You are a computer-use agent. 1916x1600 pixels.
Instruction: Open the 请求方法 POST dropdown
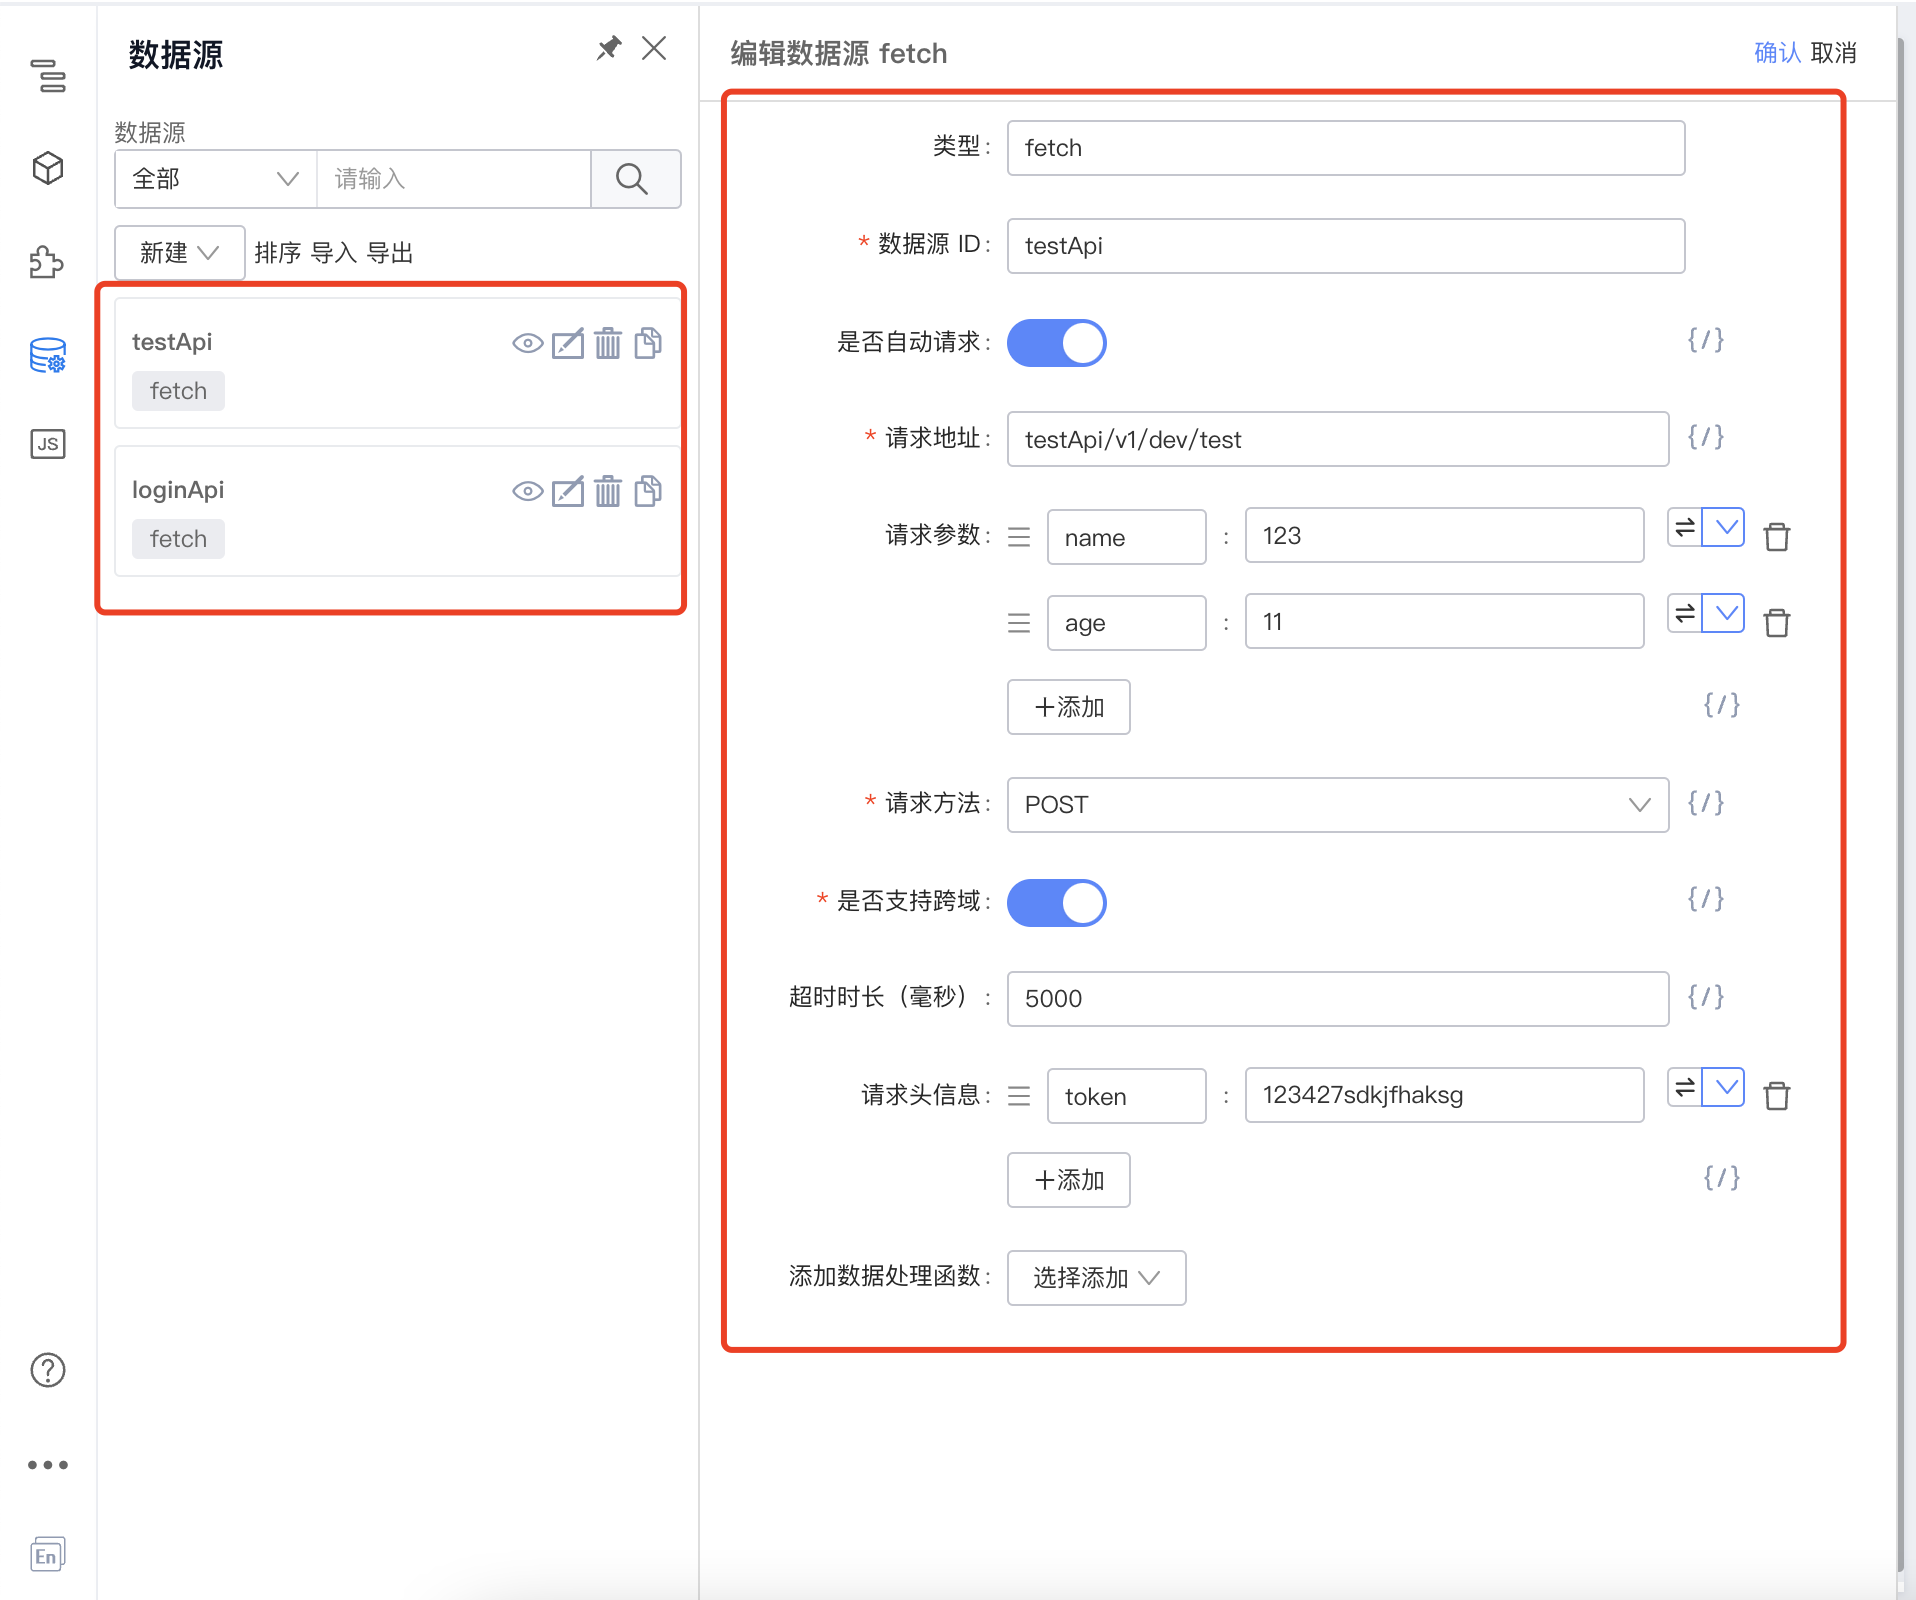pos(1338,805)
